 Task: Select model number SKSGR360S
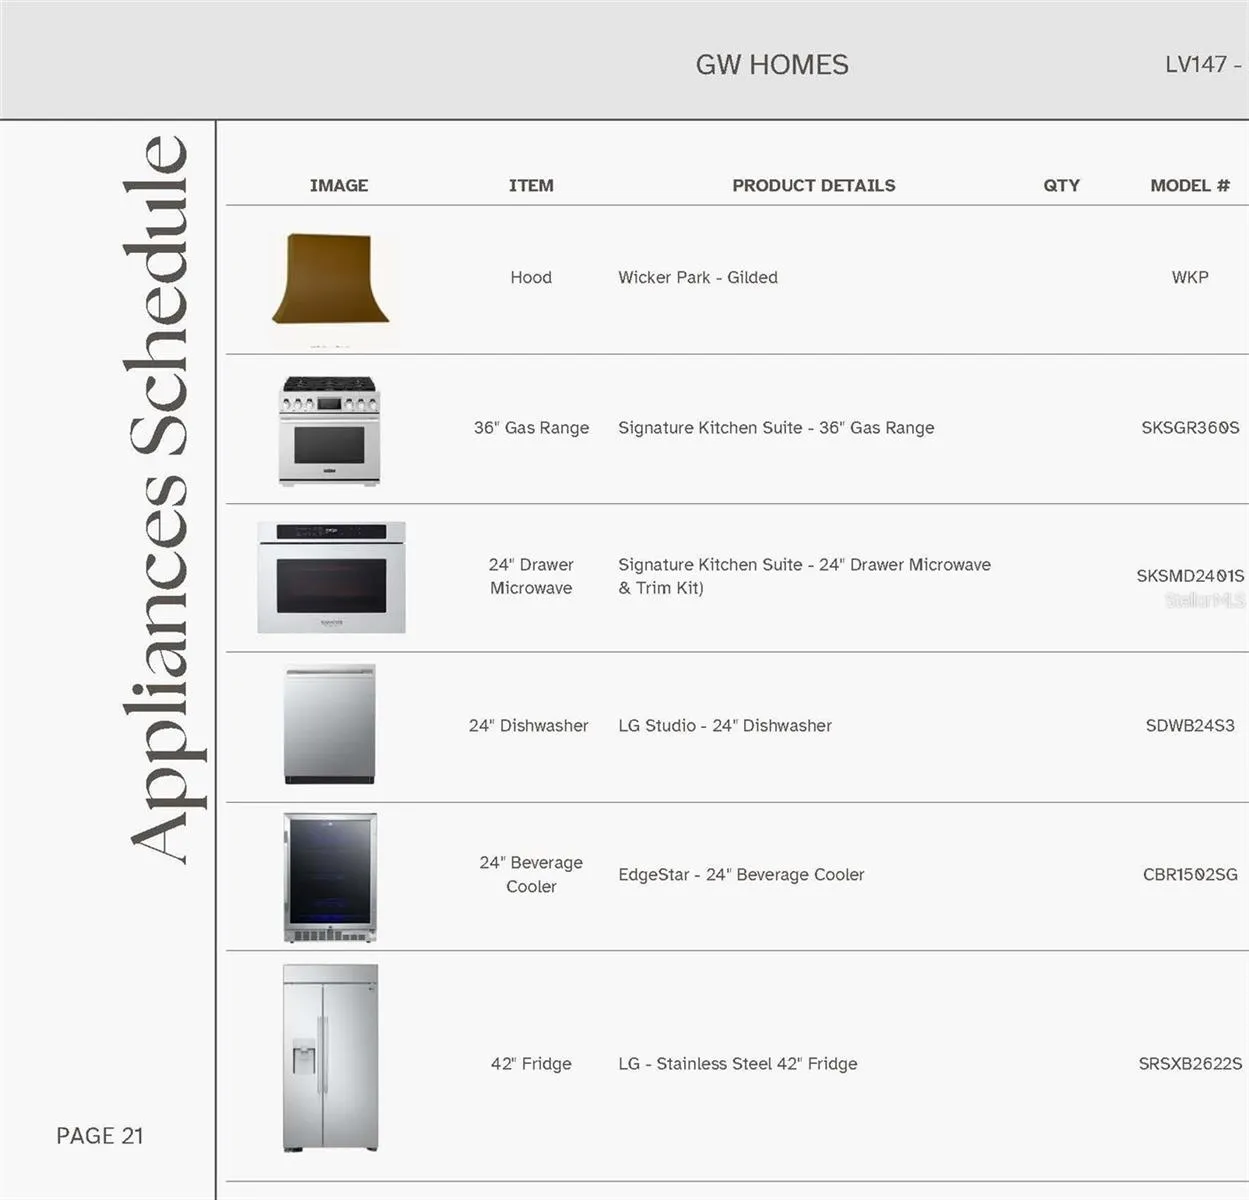click(x=1189, y=428)
